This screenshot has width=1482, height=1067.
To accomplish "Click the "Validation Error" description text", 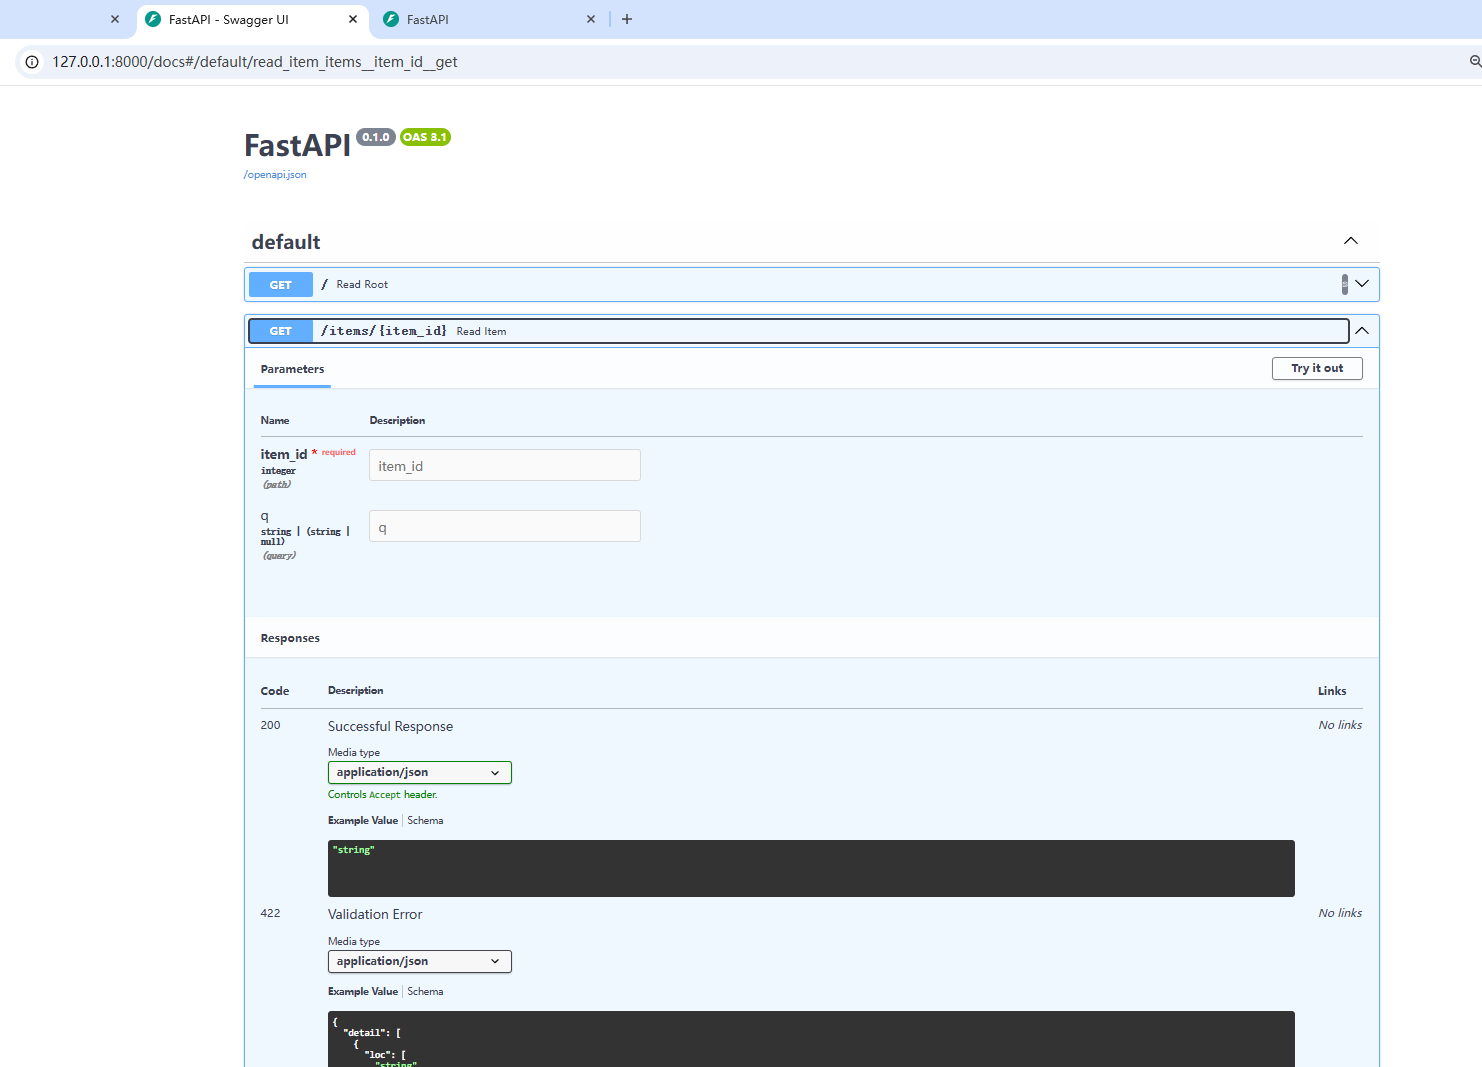I will tap(375, 915).
